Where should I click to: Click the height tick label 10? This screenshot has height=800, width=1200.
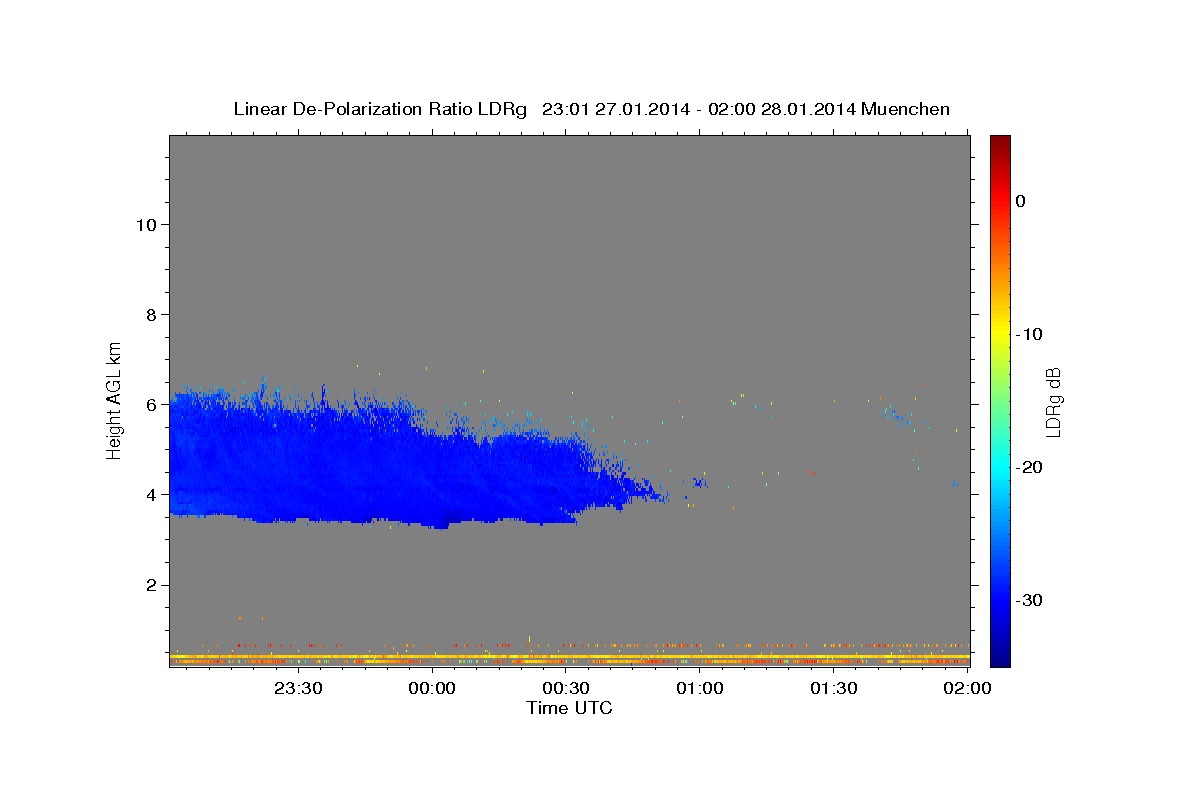tap(145, 225)
